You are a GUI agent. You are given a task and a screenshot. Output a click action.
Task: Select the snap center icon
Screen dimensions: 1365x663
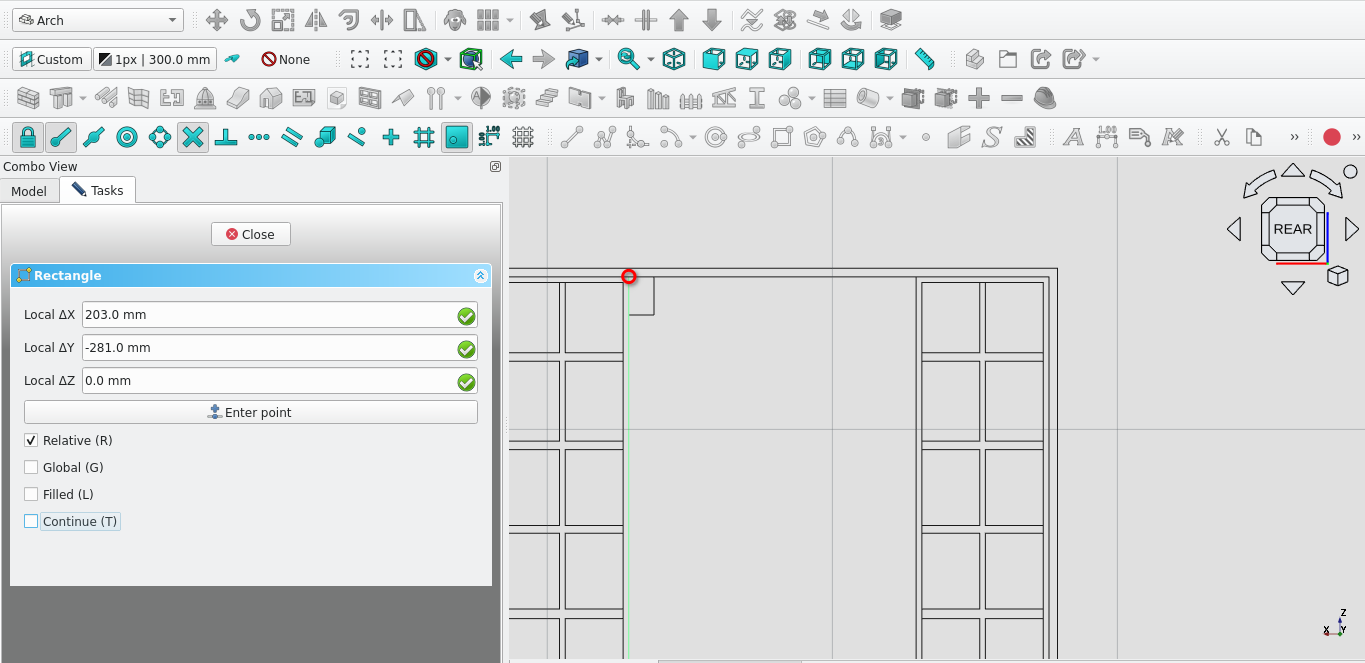127,137
